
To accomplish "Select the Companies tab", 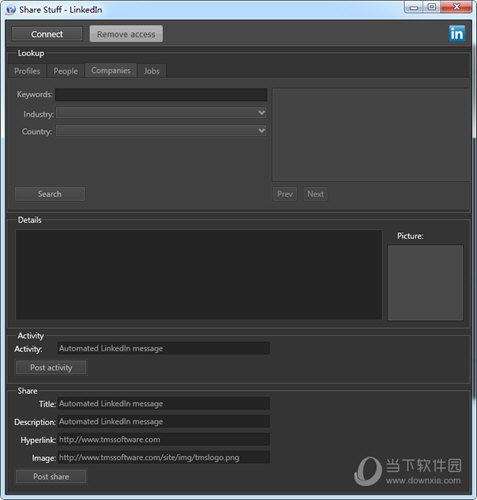I will [x=111, y=70].
